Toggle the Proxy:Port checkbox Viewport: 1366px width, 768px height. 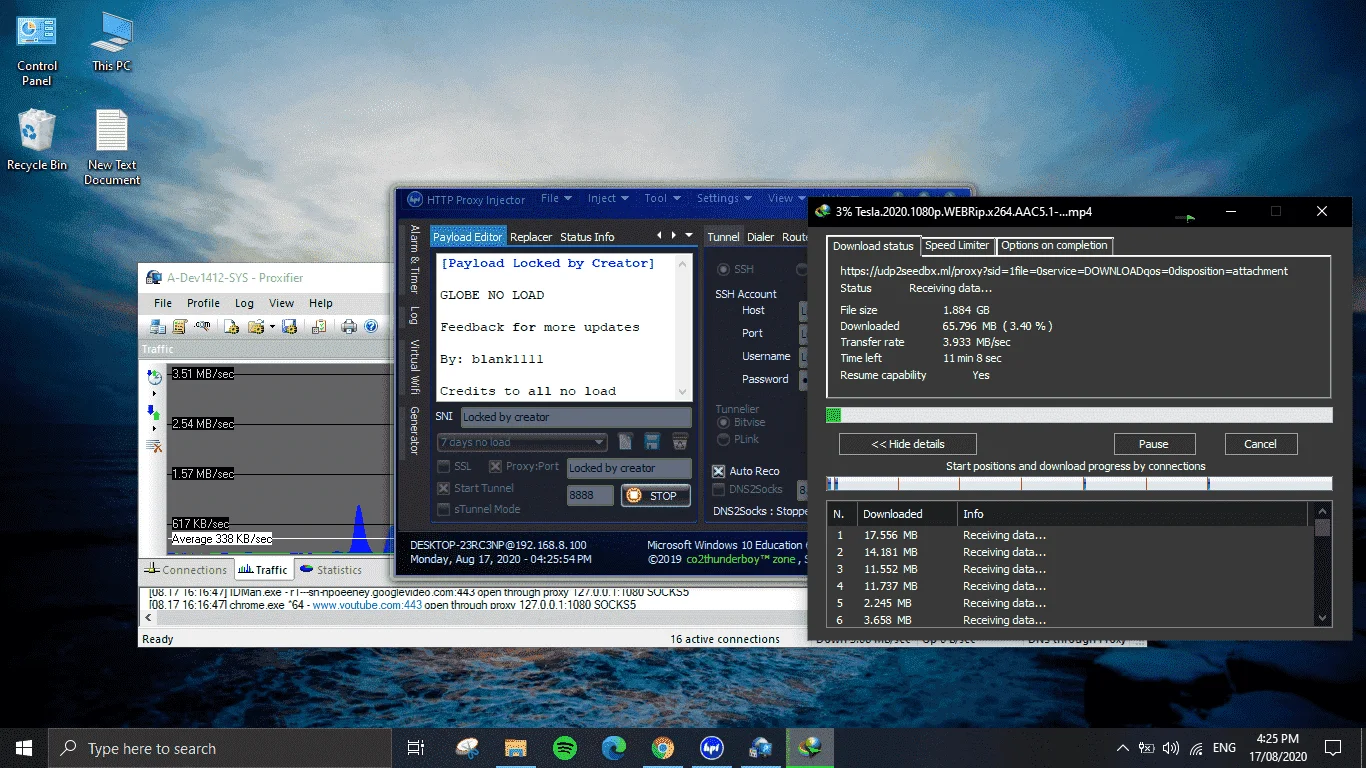coord(495,467)
